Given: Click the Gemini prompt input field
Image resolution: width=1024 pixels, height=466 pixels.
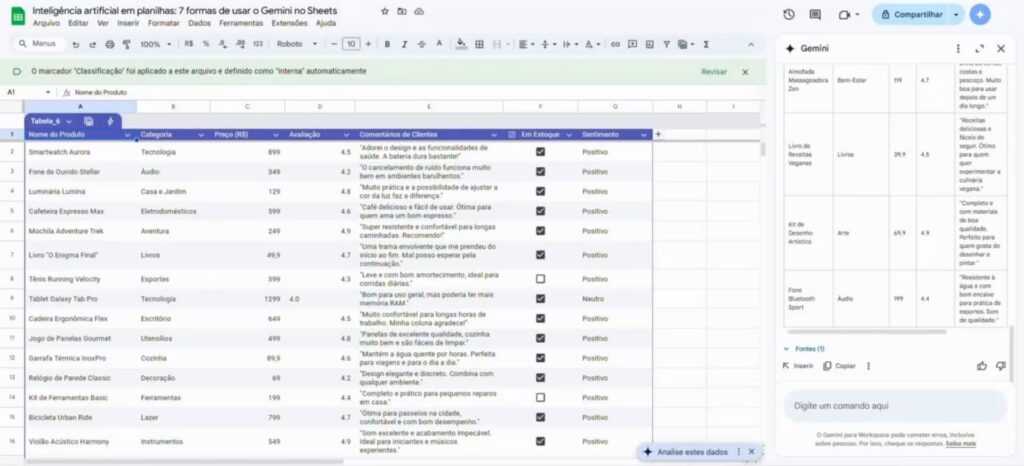Looking at the screenshot, I should click(x=895, y=406).
